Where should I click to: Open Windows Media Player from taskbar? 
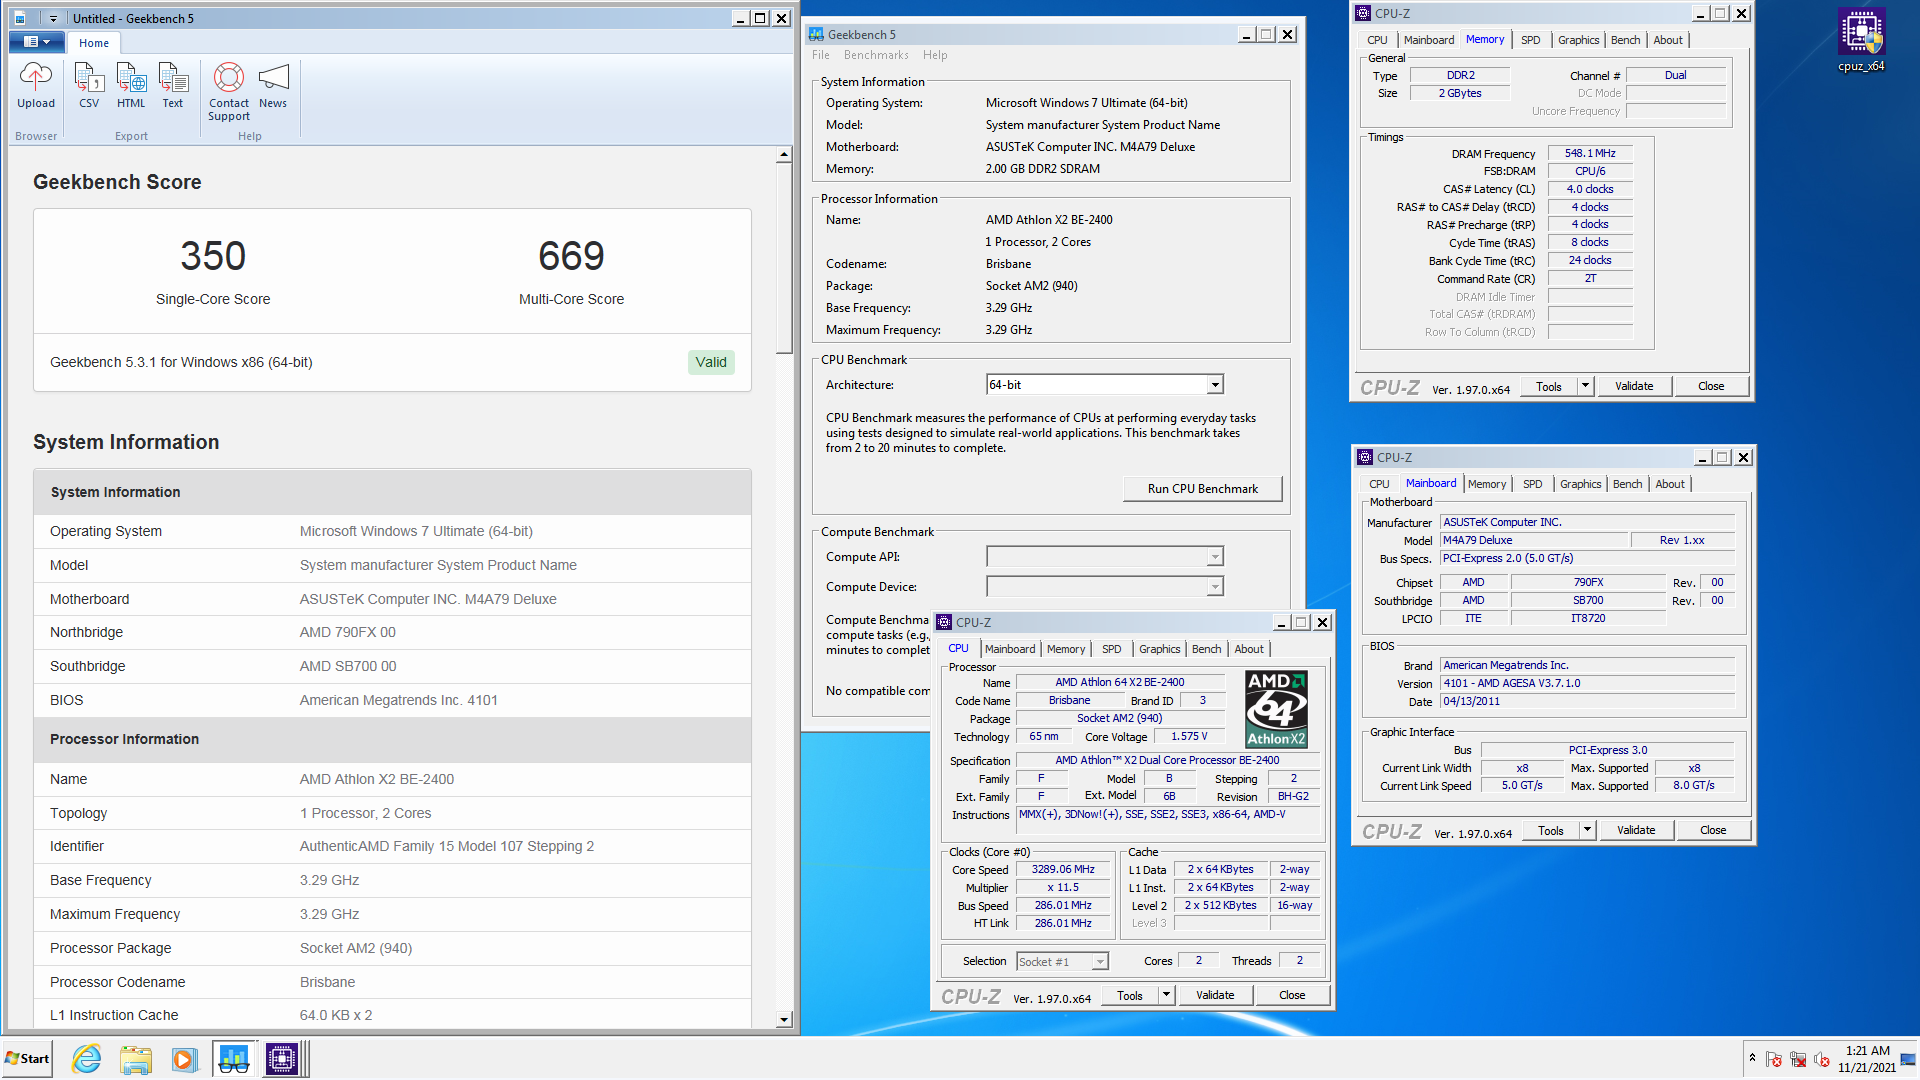[x=184, y=1059]
